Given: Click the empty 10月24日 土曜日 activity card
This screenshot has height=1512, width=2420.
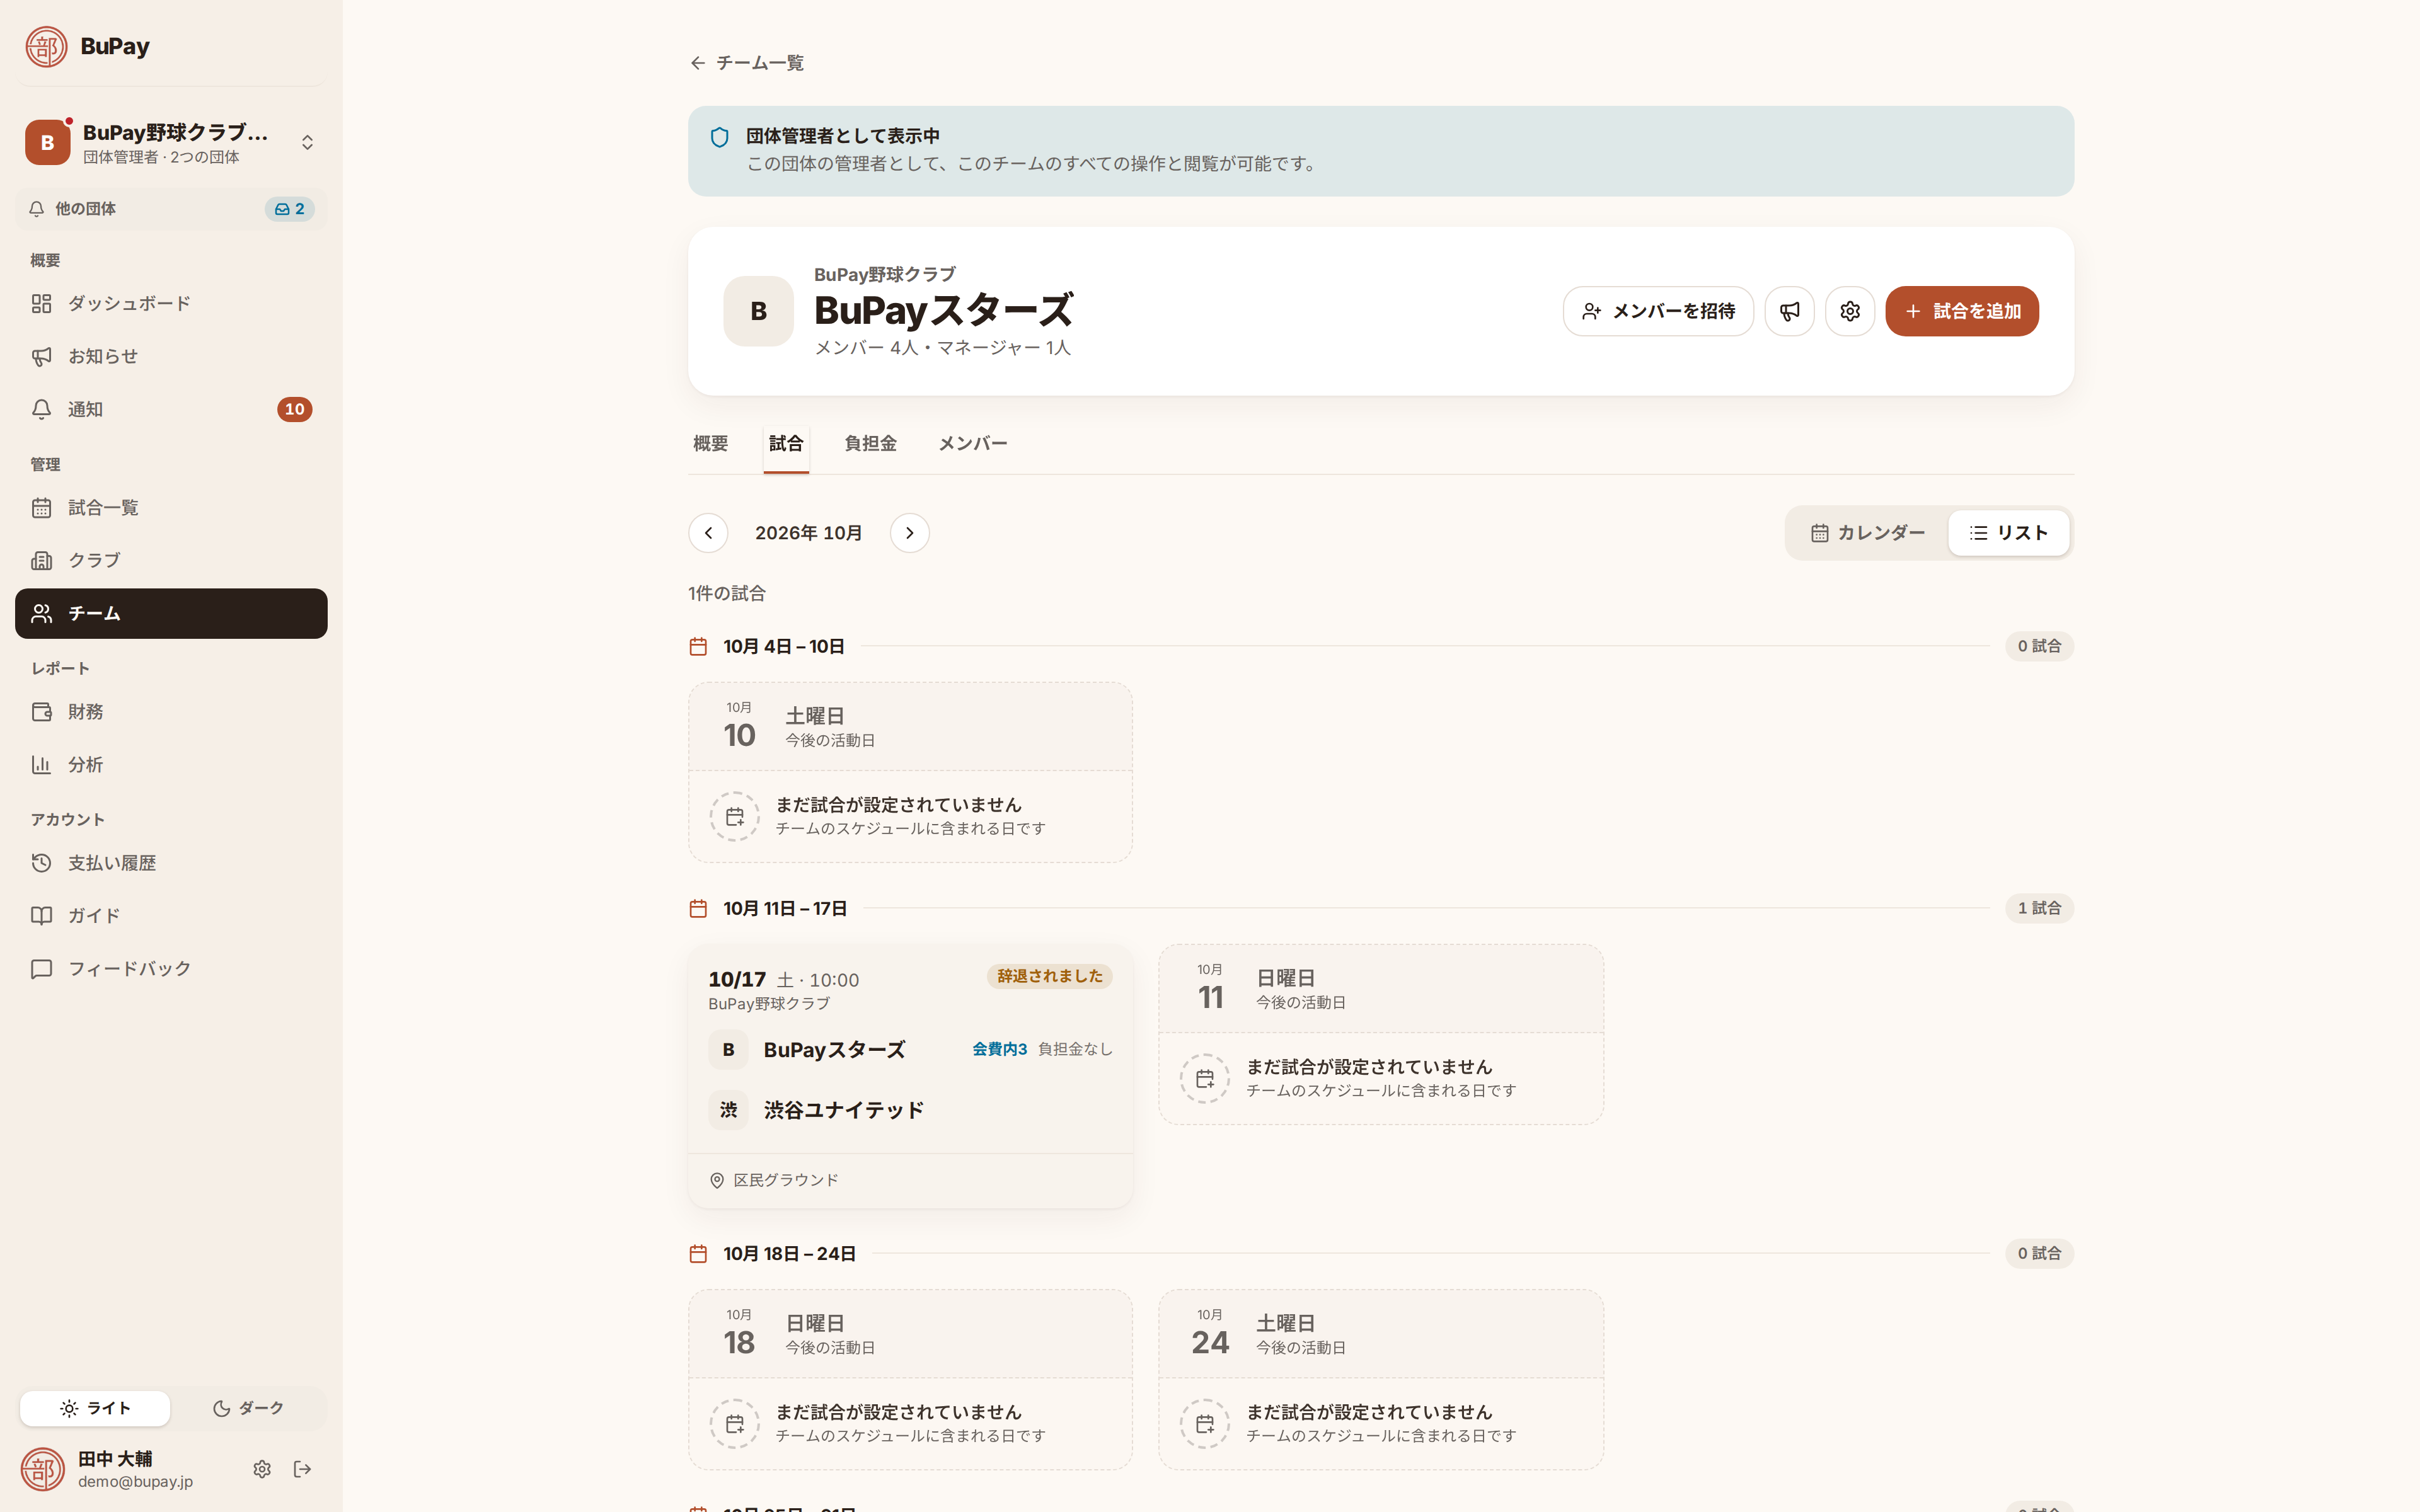Looking at the screenshot, I should coord(1380,1379).
